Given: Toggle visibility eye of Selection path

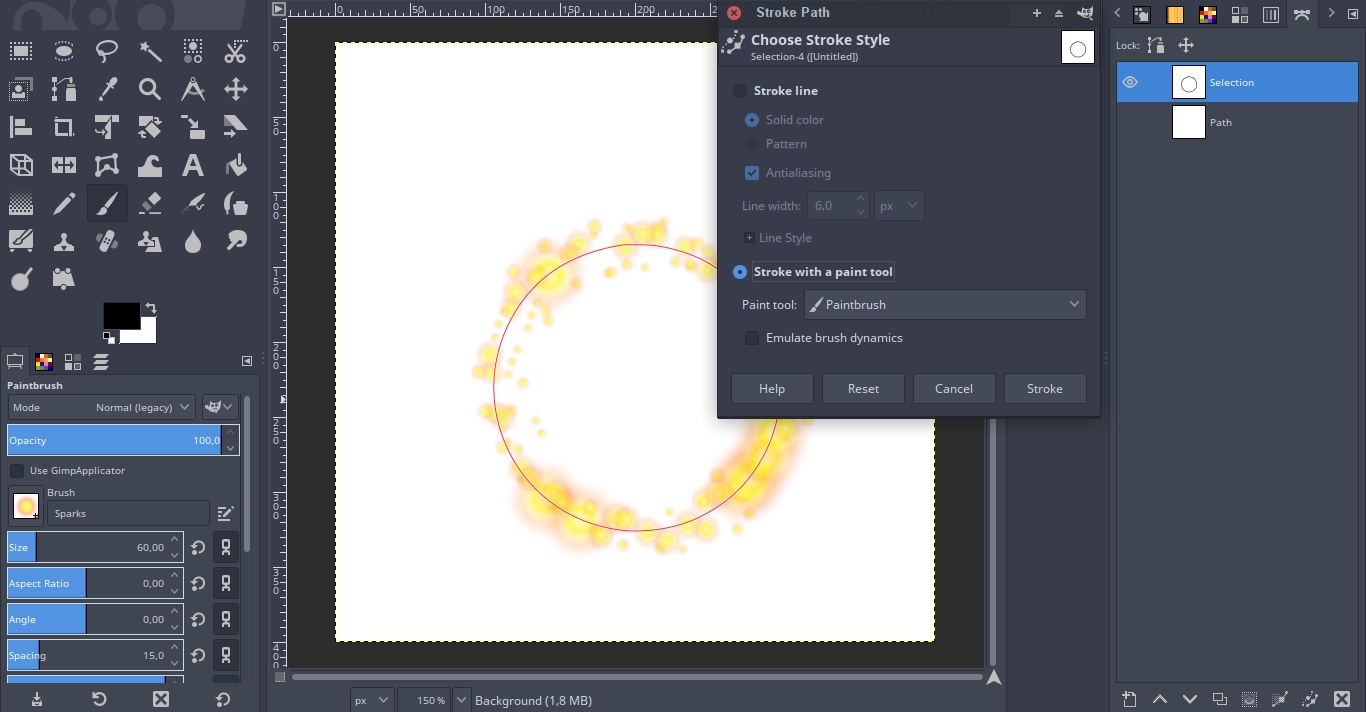Looking at the screenshot, I should coord(1130,83).
